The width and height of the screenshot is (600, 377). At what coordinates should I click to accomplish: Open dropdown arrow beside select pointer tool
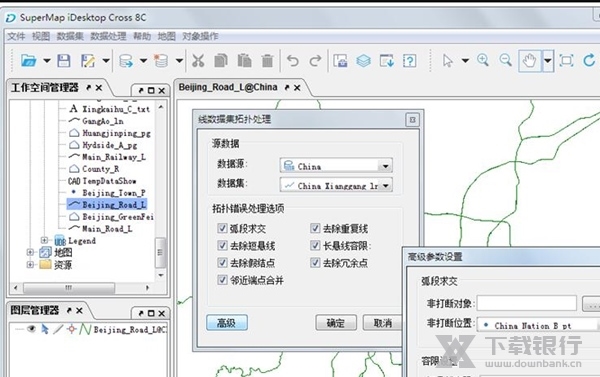[465, 60]
